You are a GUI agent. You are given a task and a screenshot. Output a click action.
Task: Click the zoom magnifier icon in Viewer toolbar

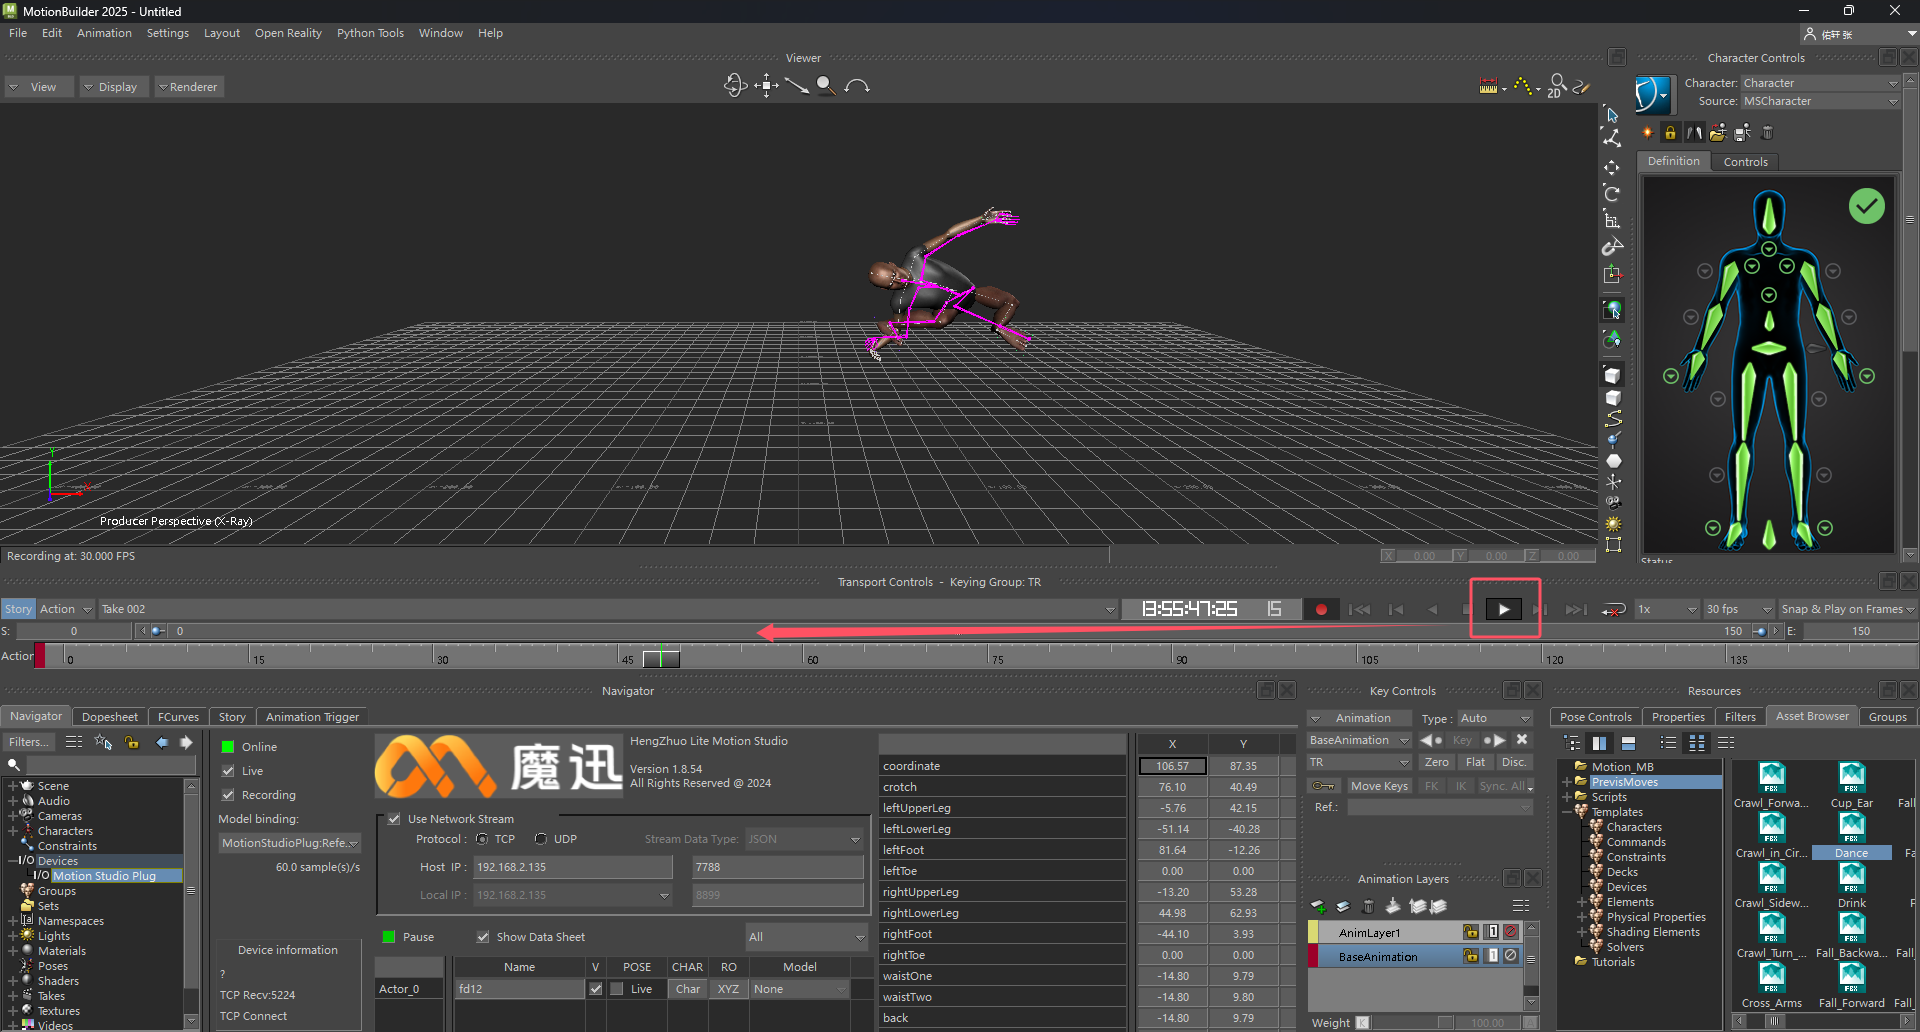(x=825, y=86)
